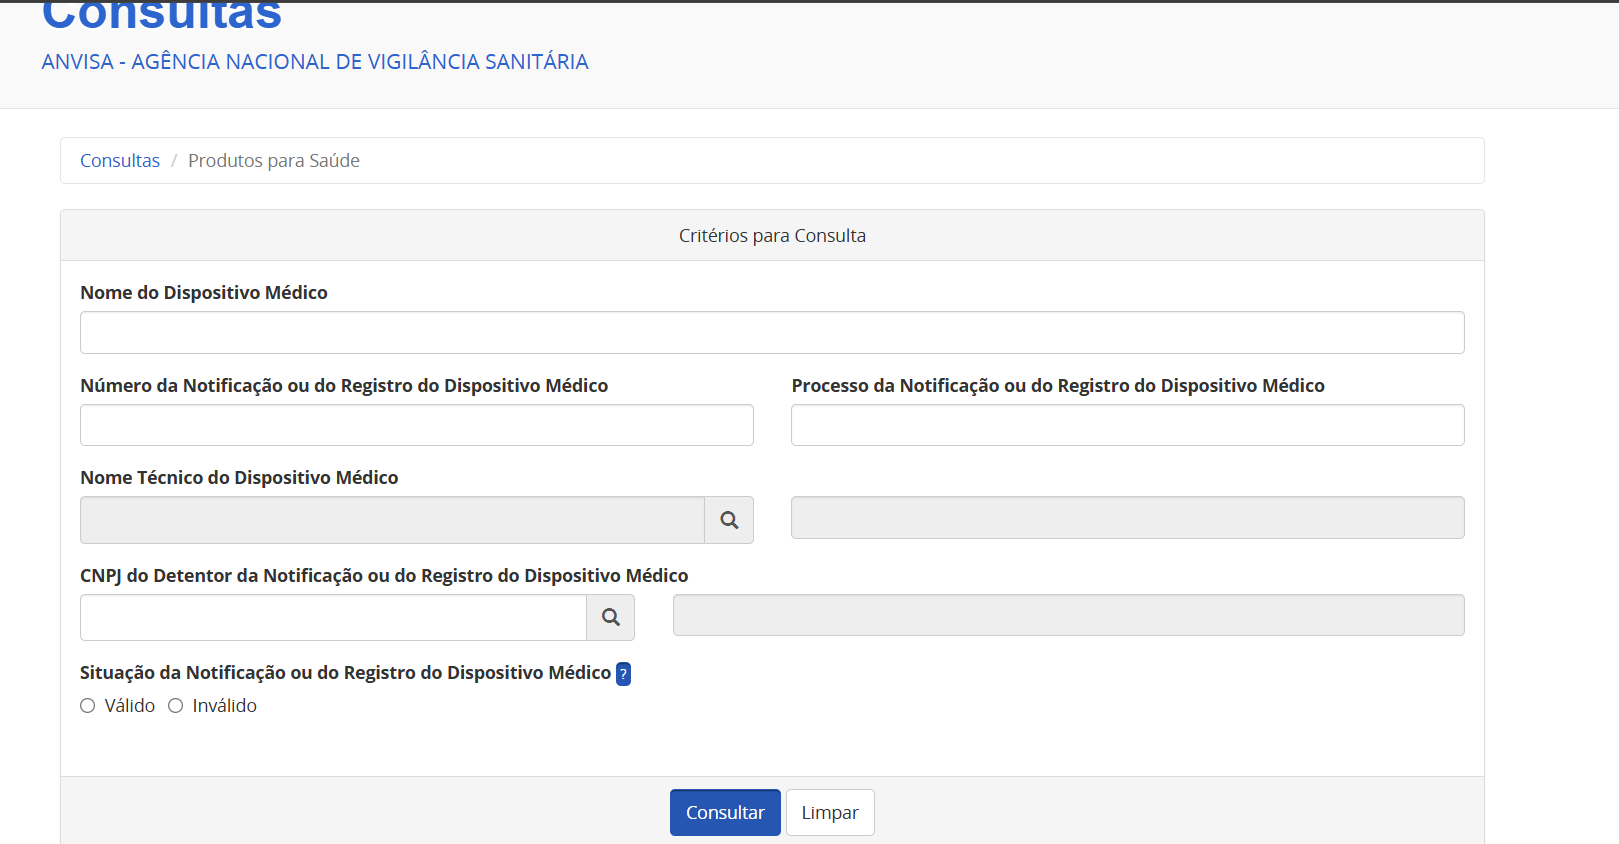
Task: Focus the Número da Notificação input field
Action: pyautogui.click(x=416, y=425)
